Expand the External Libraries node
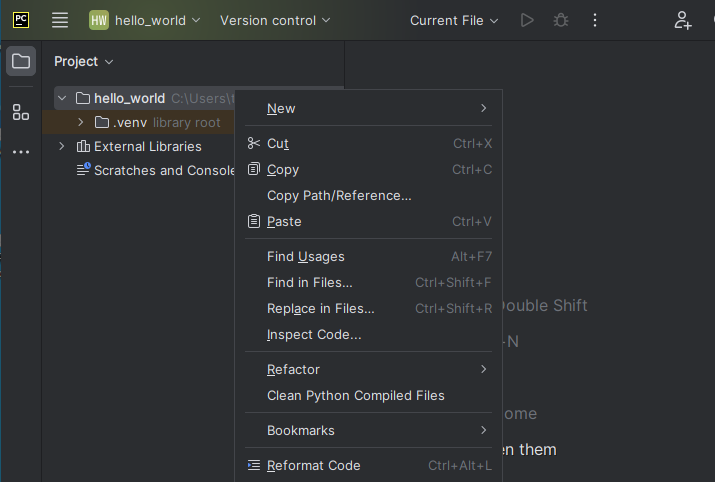Viewport: 715px width, 482px height. click(x=62, y=146)
